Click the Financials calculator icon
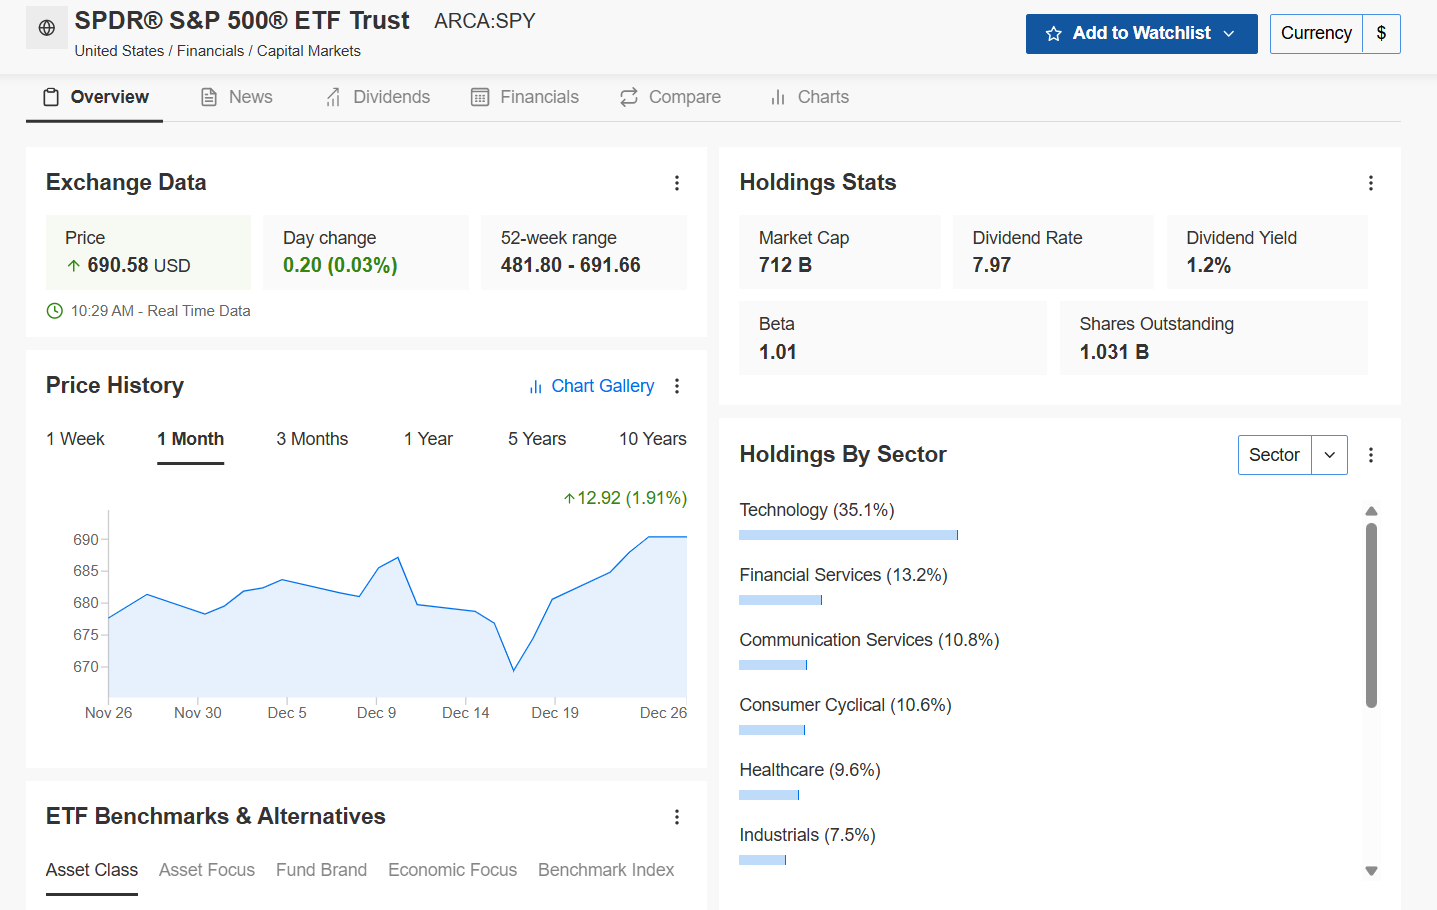 click(x=480, y=97)
